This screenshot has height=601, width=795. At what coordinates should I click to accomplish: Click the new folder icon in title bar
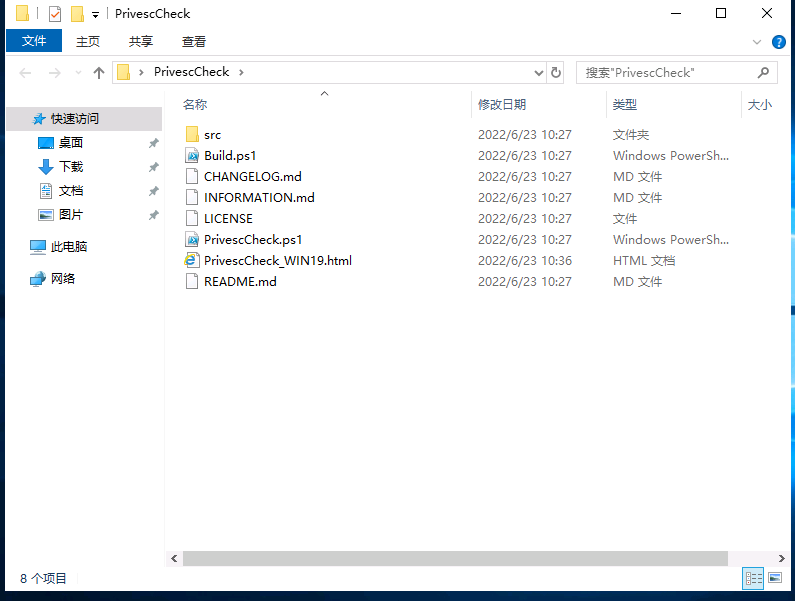coord(77,14)
